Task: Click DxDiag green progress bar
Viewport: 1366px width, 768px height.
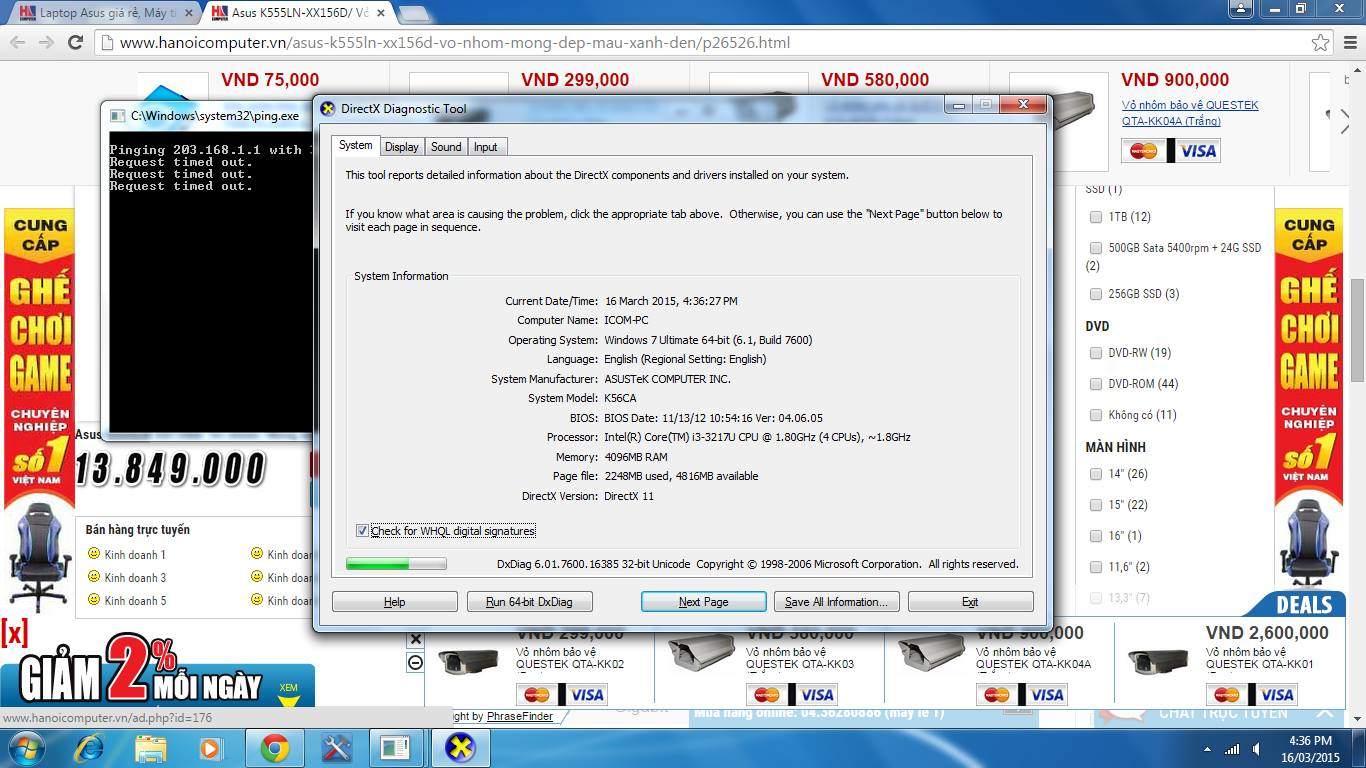Action: pyautogui.click(x=396, y=564)
